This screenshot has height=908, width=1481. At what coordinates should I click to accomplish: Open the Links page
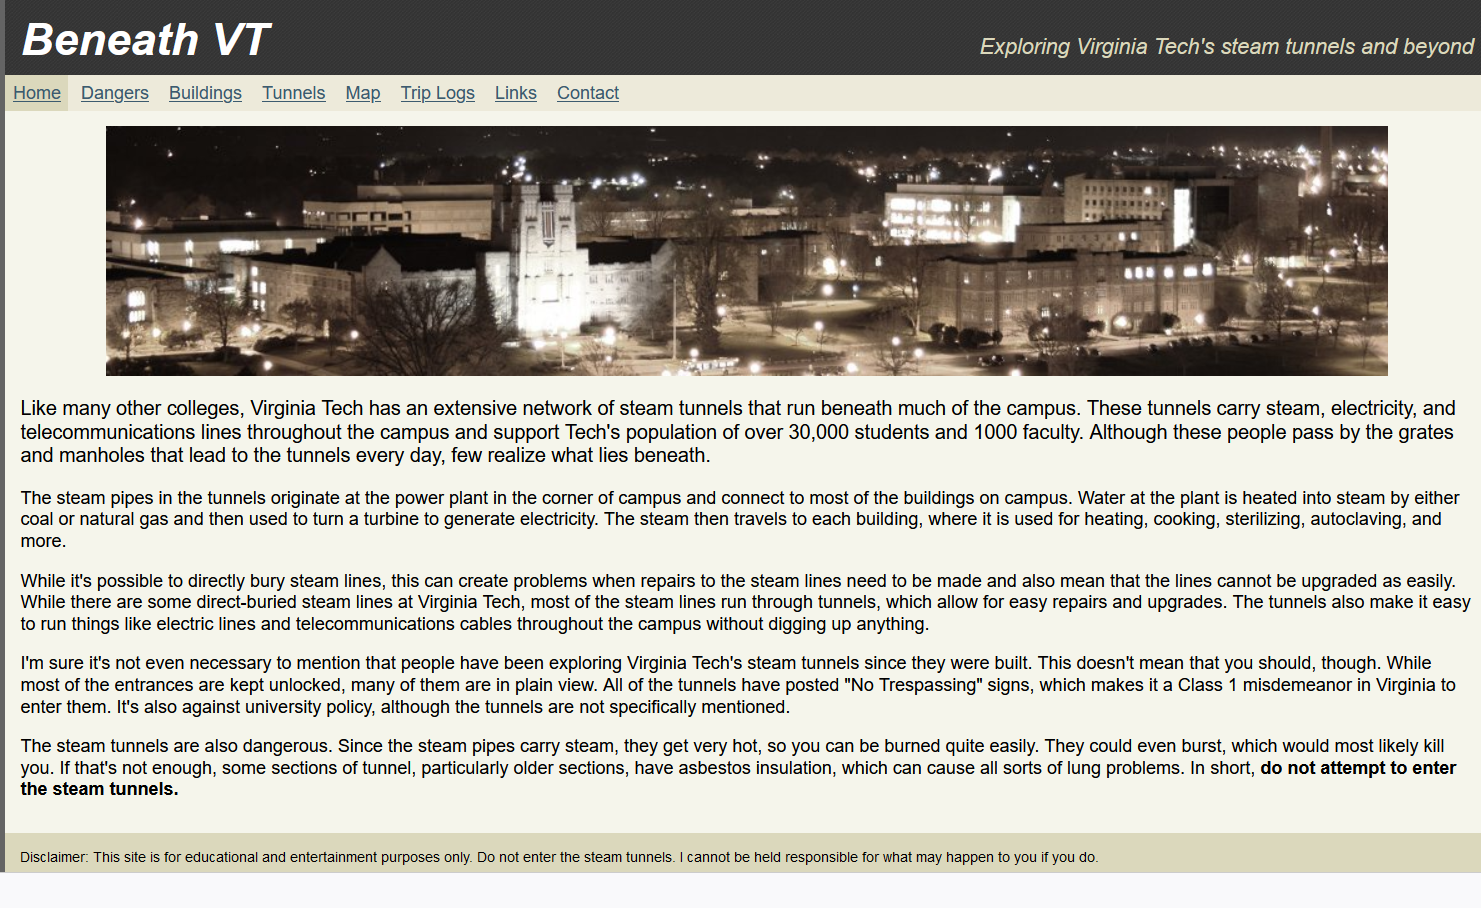tap(516, 93)
